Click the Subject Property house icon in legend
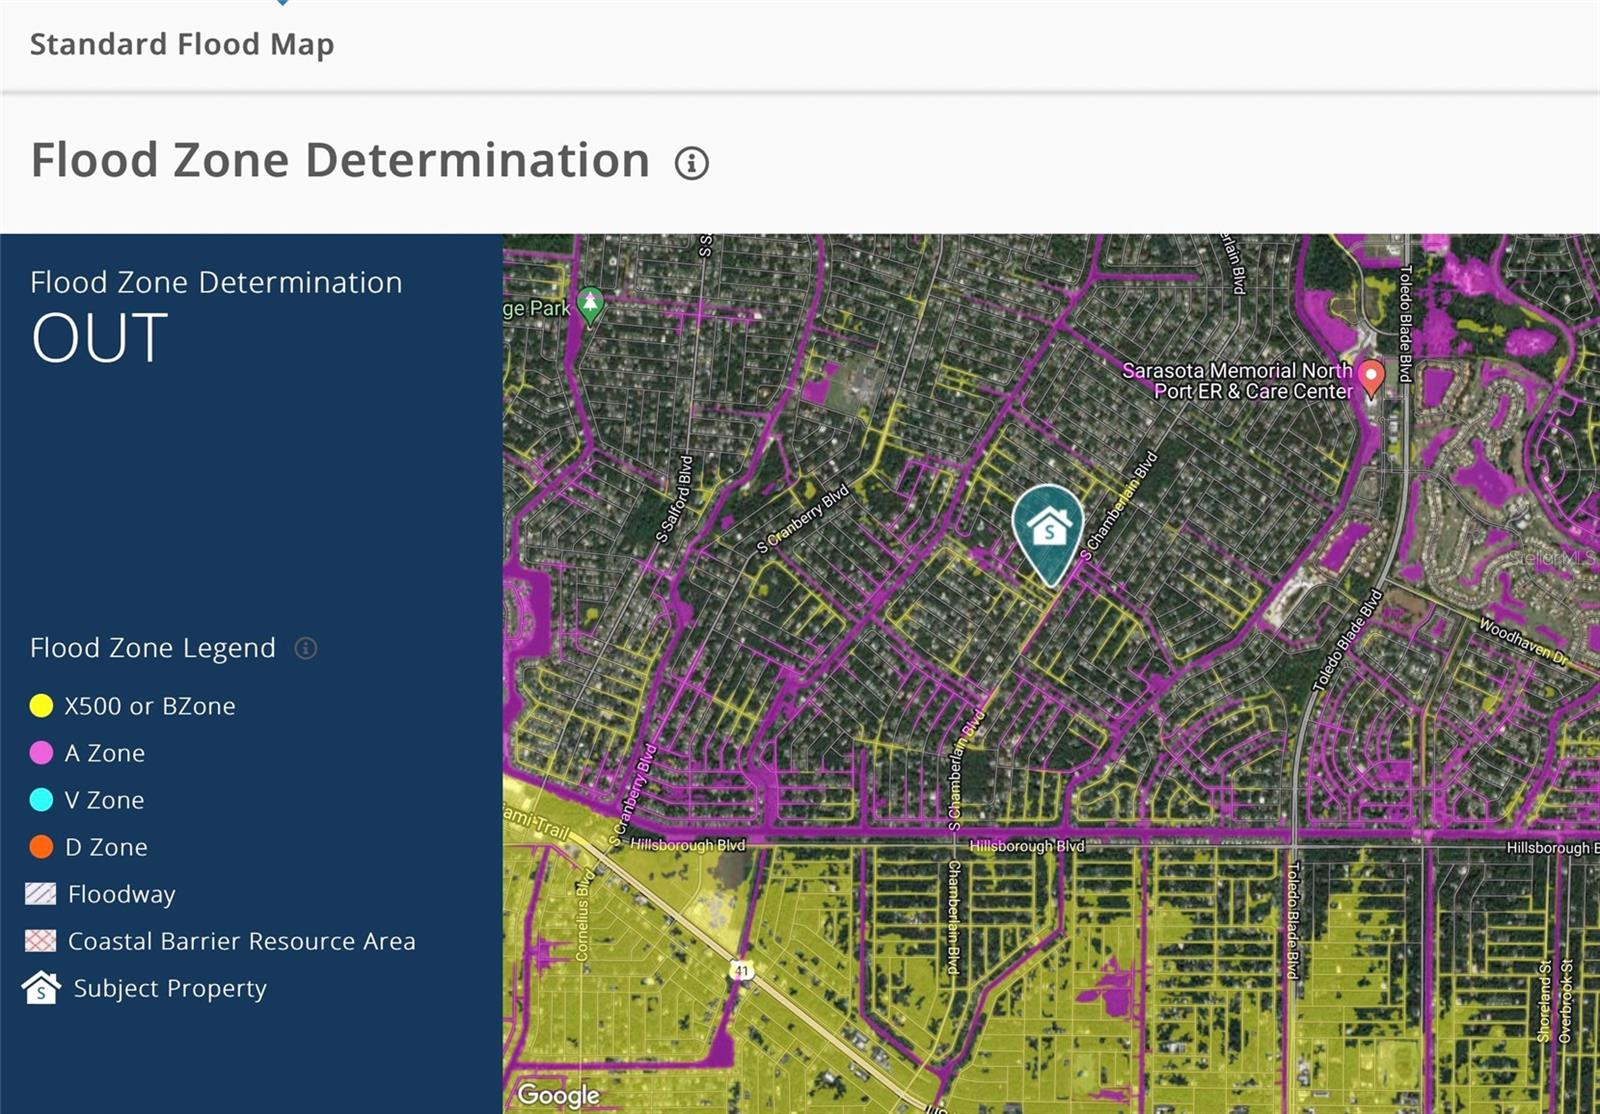The image size is (1600, 1114). pos(41,988)
